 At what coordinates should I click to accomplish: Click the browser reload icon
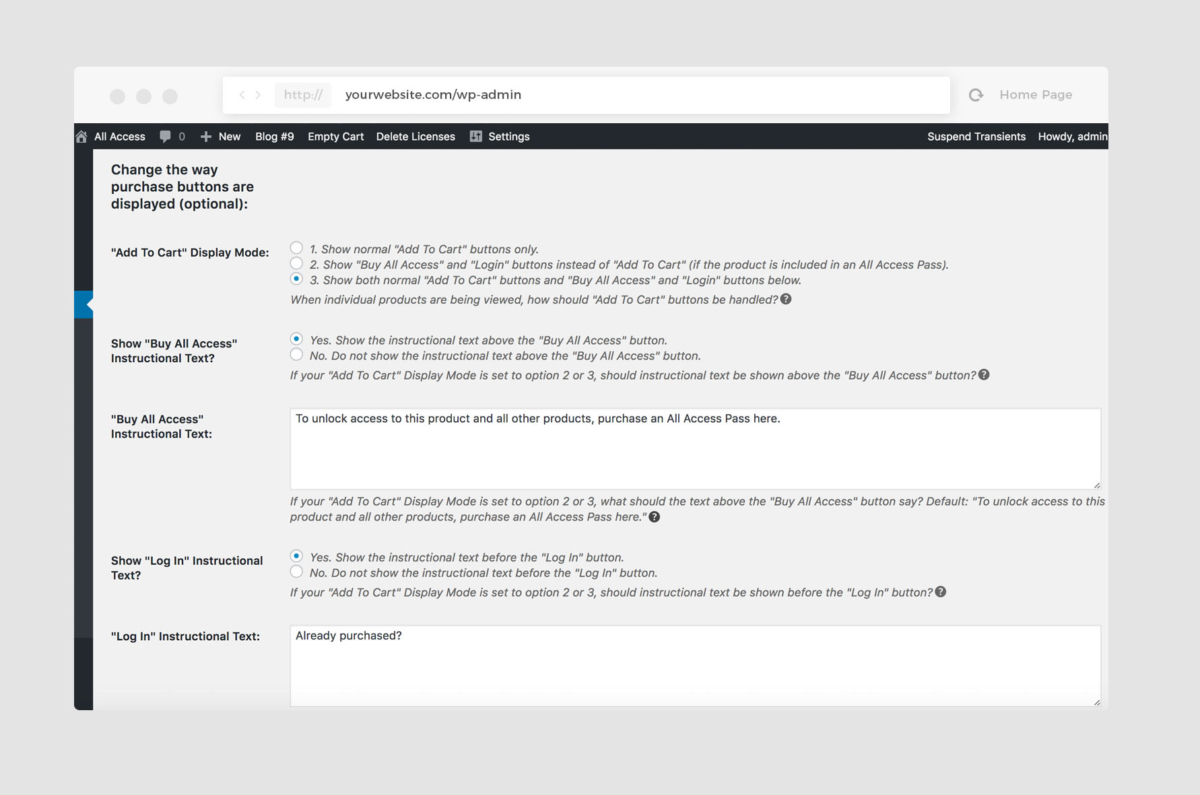[x=976, y=95]
